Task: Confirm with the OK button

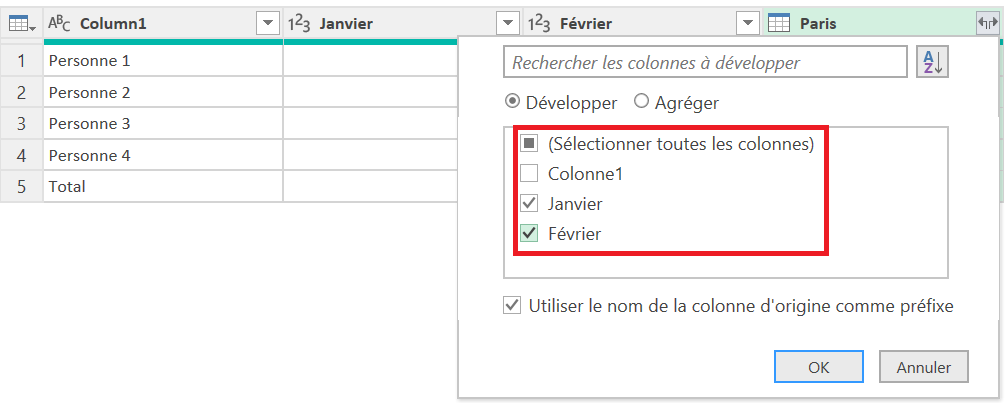Action: click(819, 367)
